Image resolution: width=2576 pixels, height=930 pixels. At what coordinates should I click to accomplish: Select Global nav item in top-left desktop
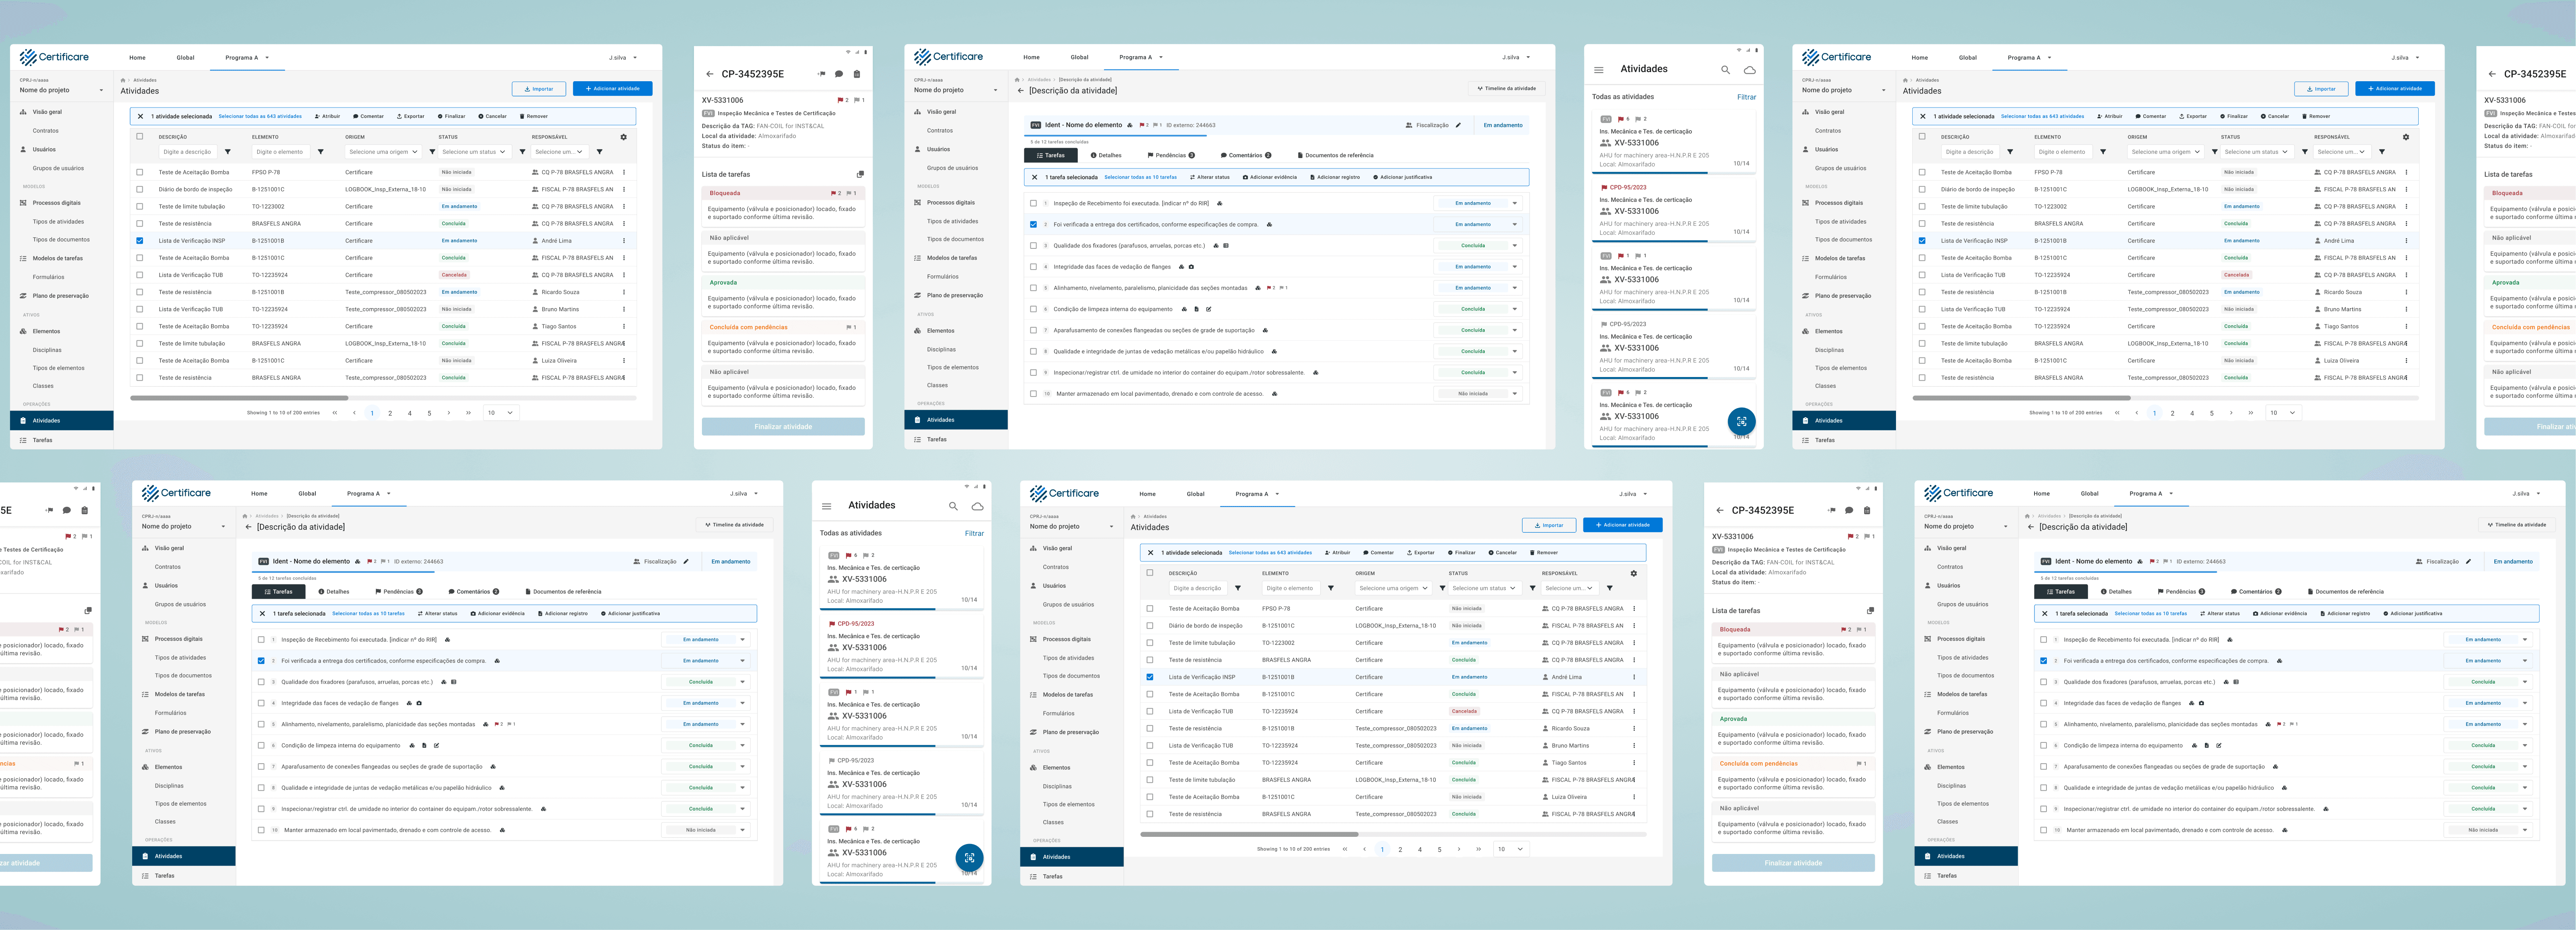[x=186, y=58]
